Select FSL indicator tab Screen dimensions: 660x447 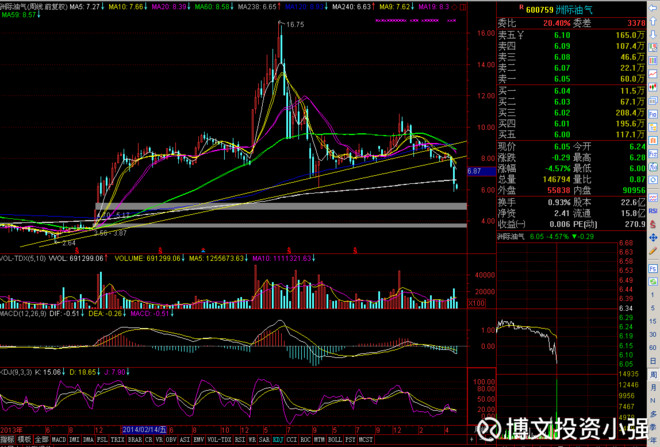tap(102, 440)
